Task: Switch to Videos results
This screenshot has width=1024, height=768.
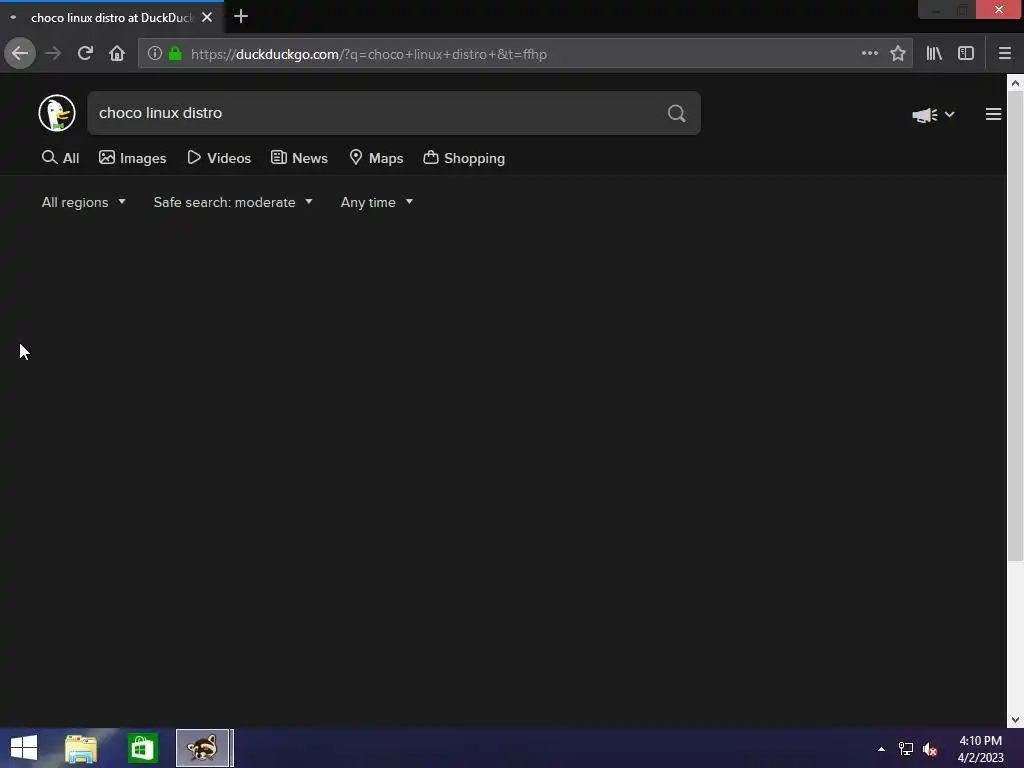Action: click(219, 158)
